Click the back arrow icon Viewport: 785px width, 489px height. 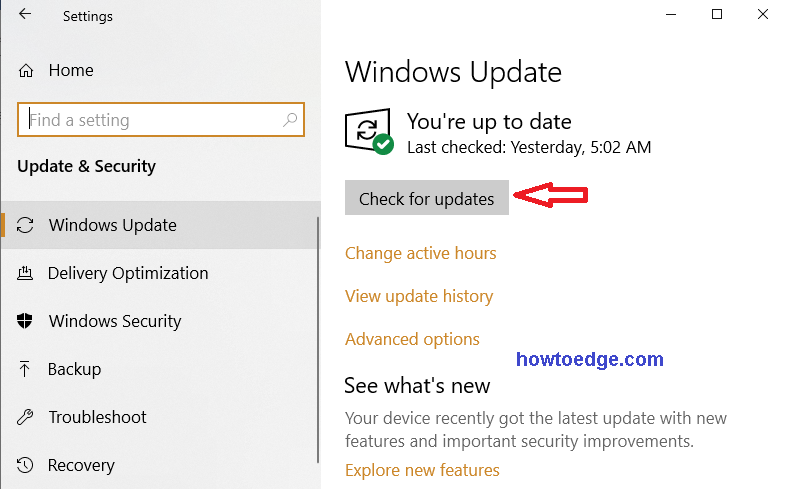(x=25, y=15)
